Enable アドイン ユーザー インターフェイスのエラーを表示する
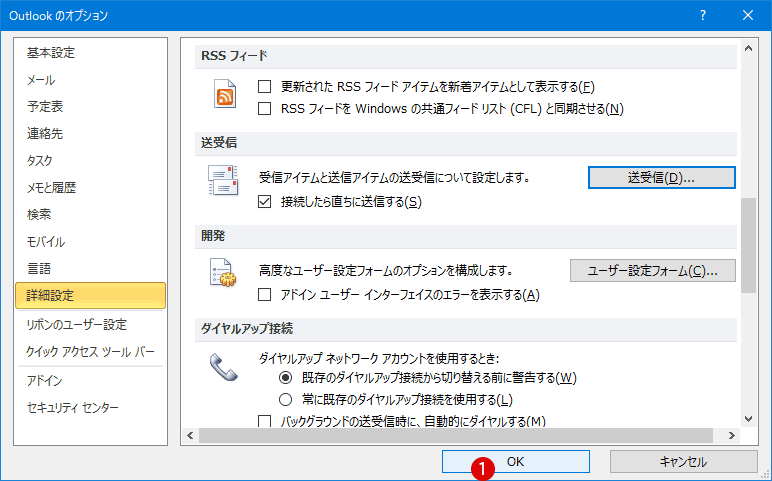The width and height of the screenshot is (772, 481). coord(265,294)
